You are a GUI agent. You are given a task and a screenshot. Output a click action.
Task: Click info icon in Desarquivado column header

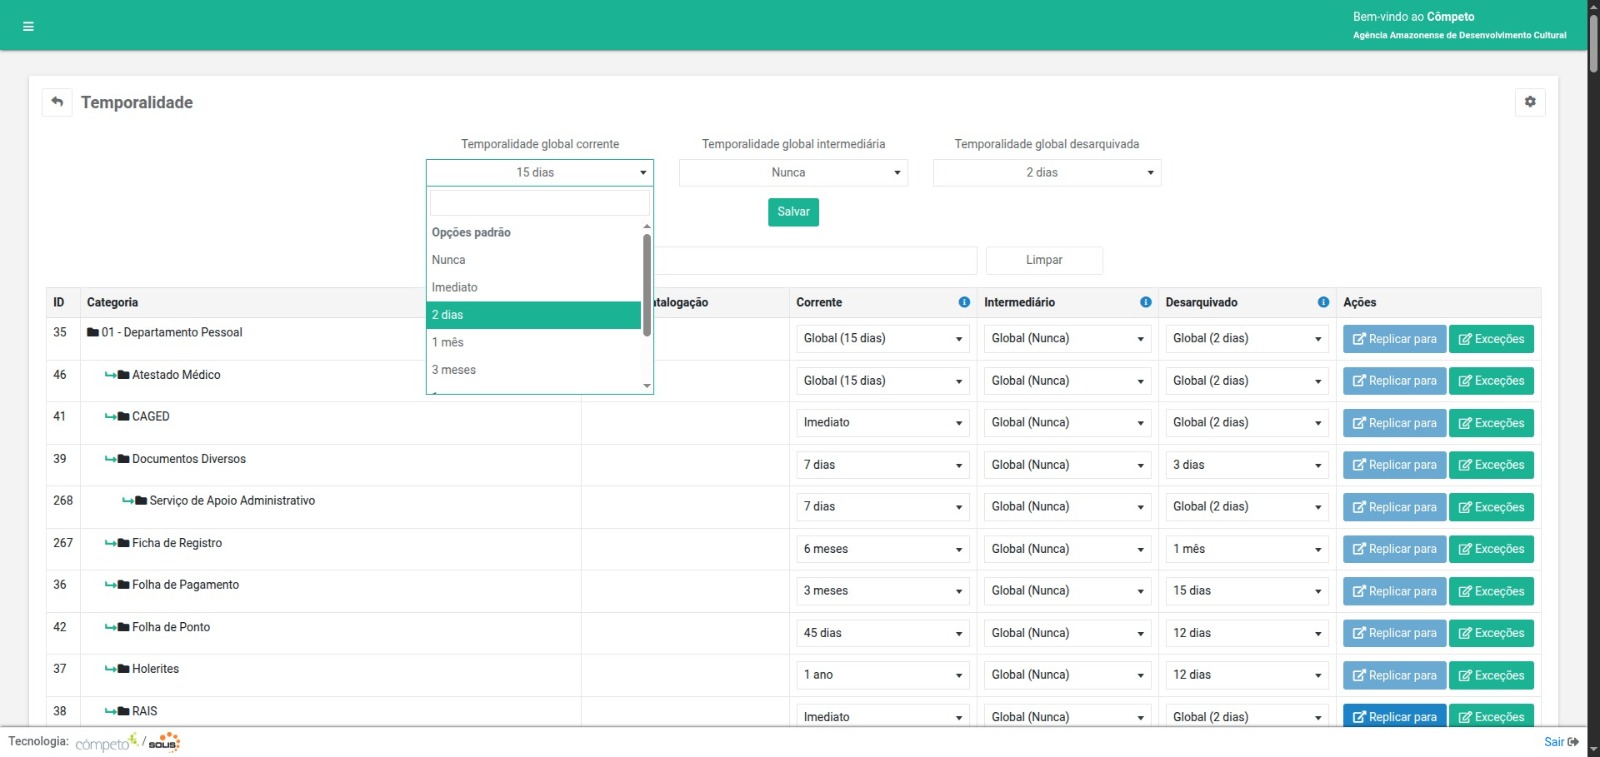1323,302
